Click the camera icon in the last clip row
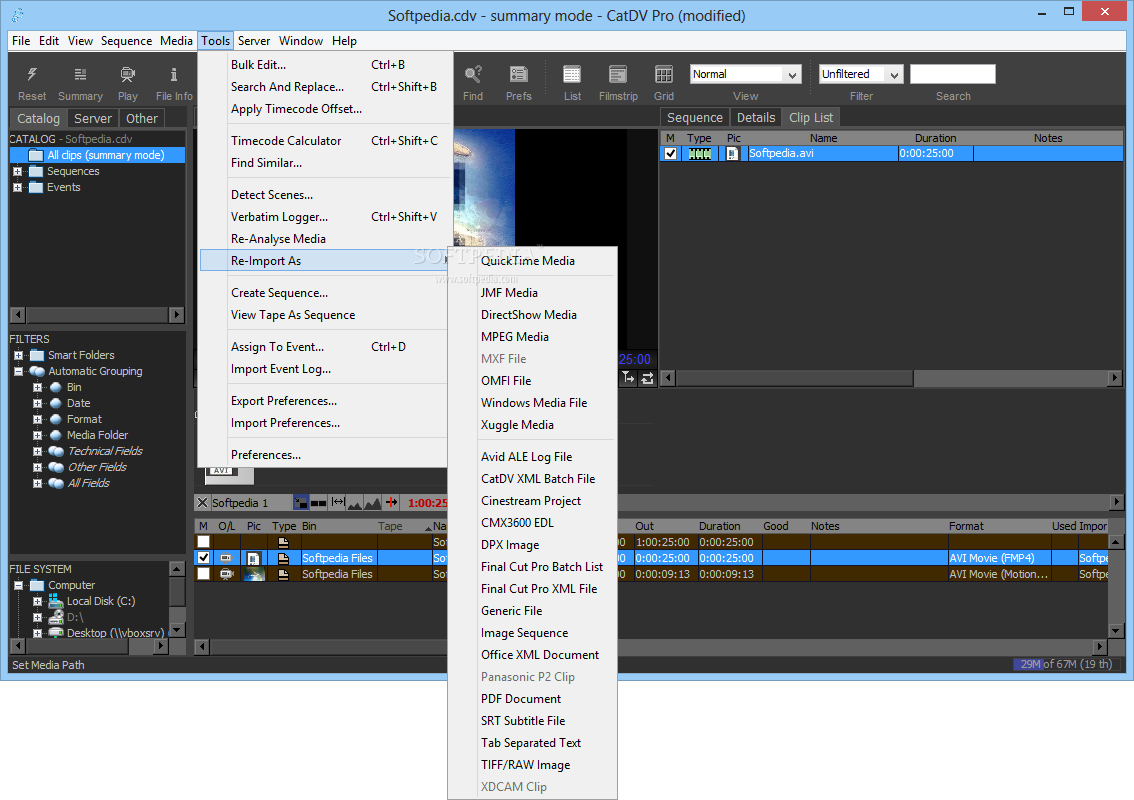This screenshot has height=800, width=1134. [x=226, y=574]
